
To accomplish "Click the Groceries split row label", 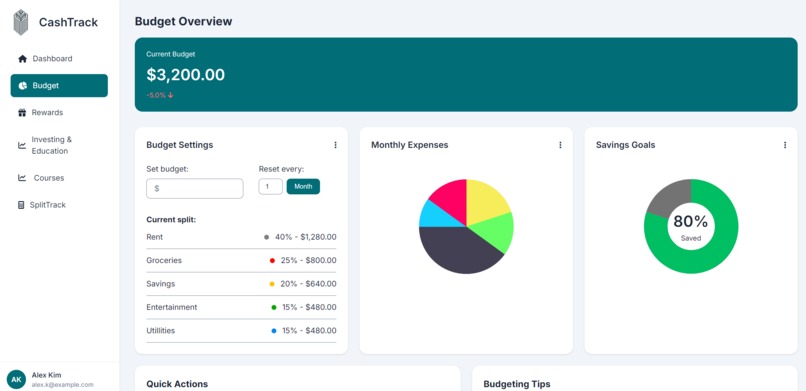I will [x=164, y=260].
